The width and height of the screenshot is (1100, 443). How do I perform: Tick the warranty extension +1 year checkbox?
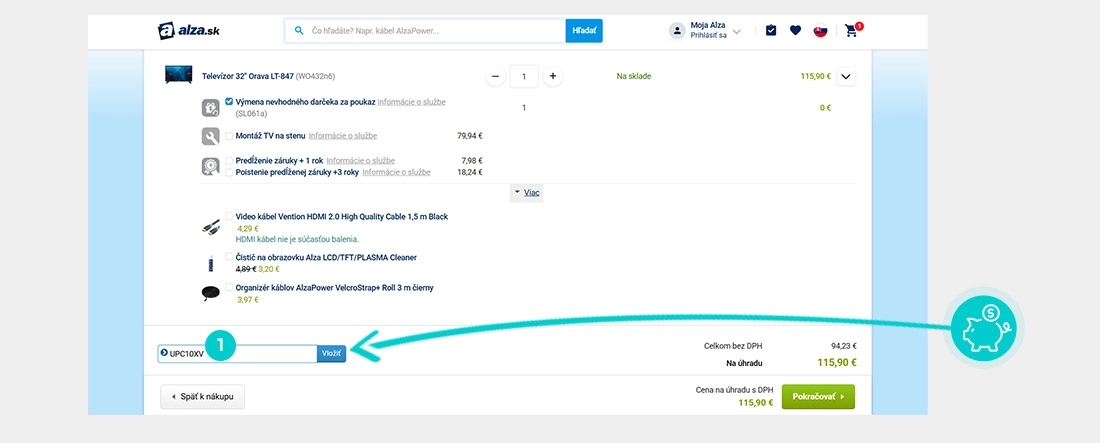[x=230, y=160]
